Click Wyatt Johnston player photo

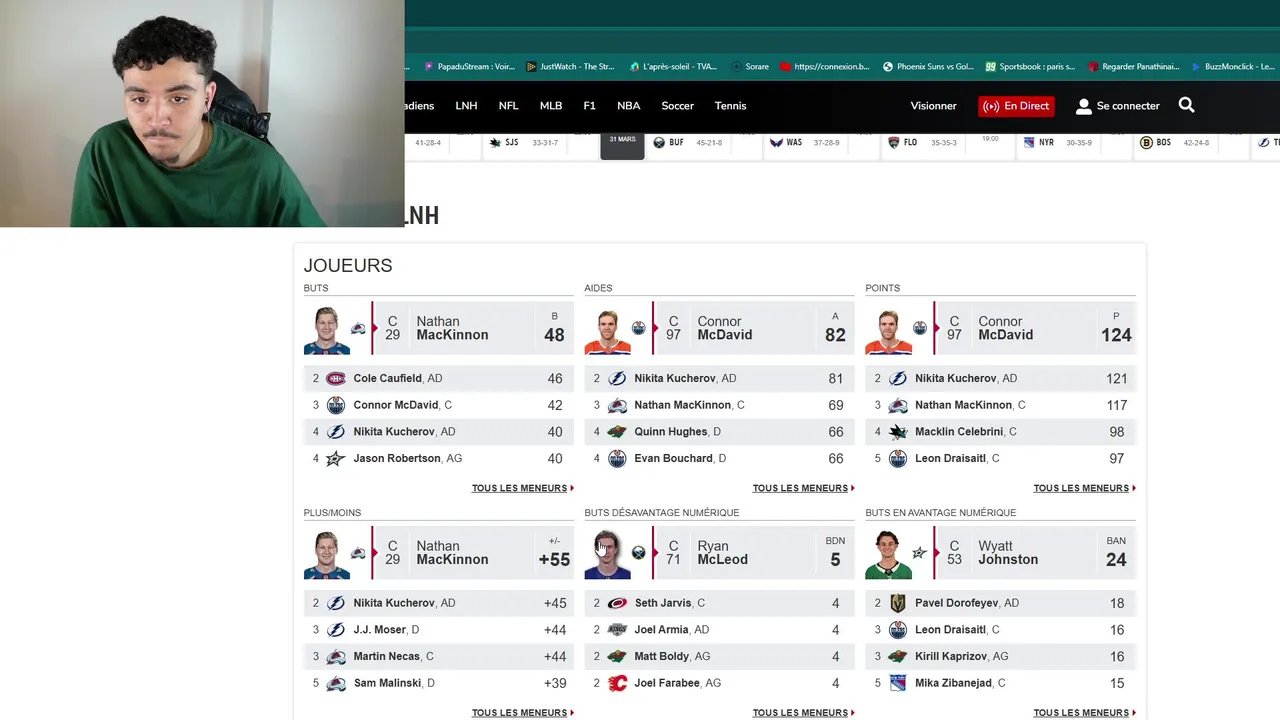888,554
